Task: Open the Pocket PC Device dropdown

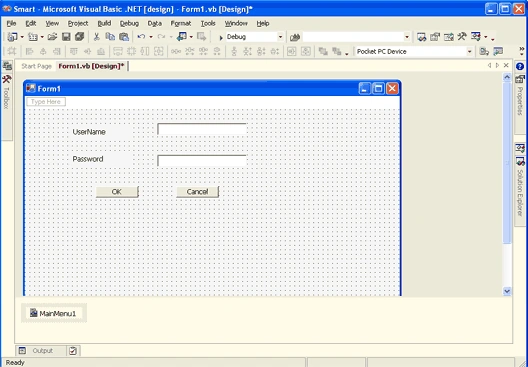Action: (x=469, y=52)
